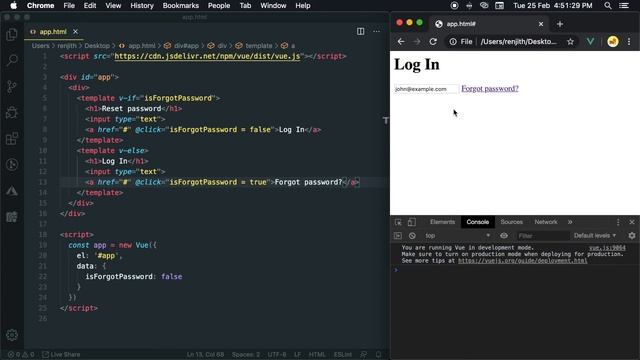640x360 pixels.
Task: Select the app.html# Chrome tab
Action: click(x=490, y=24)
